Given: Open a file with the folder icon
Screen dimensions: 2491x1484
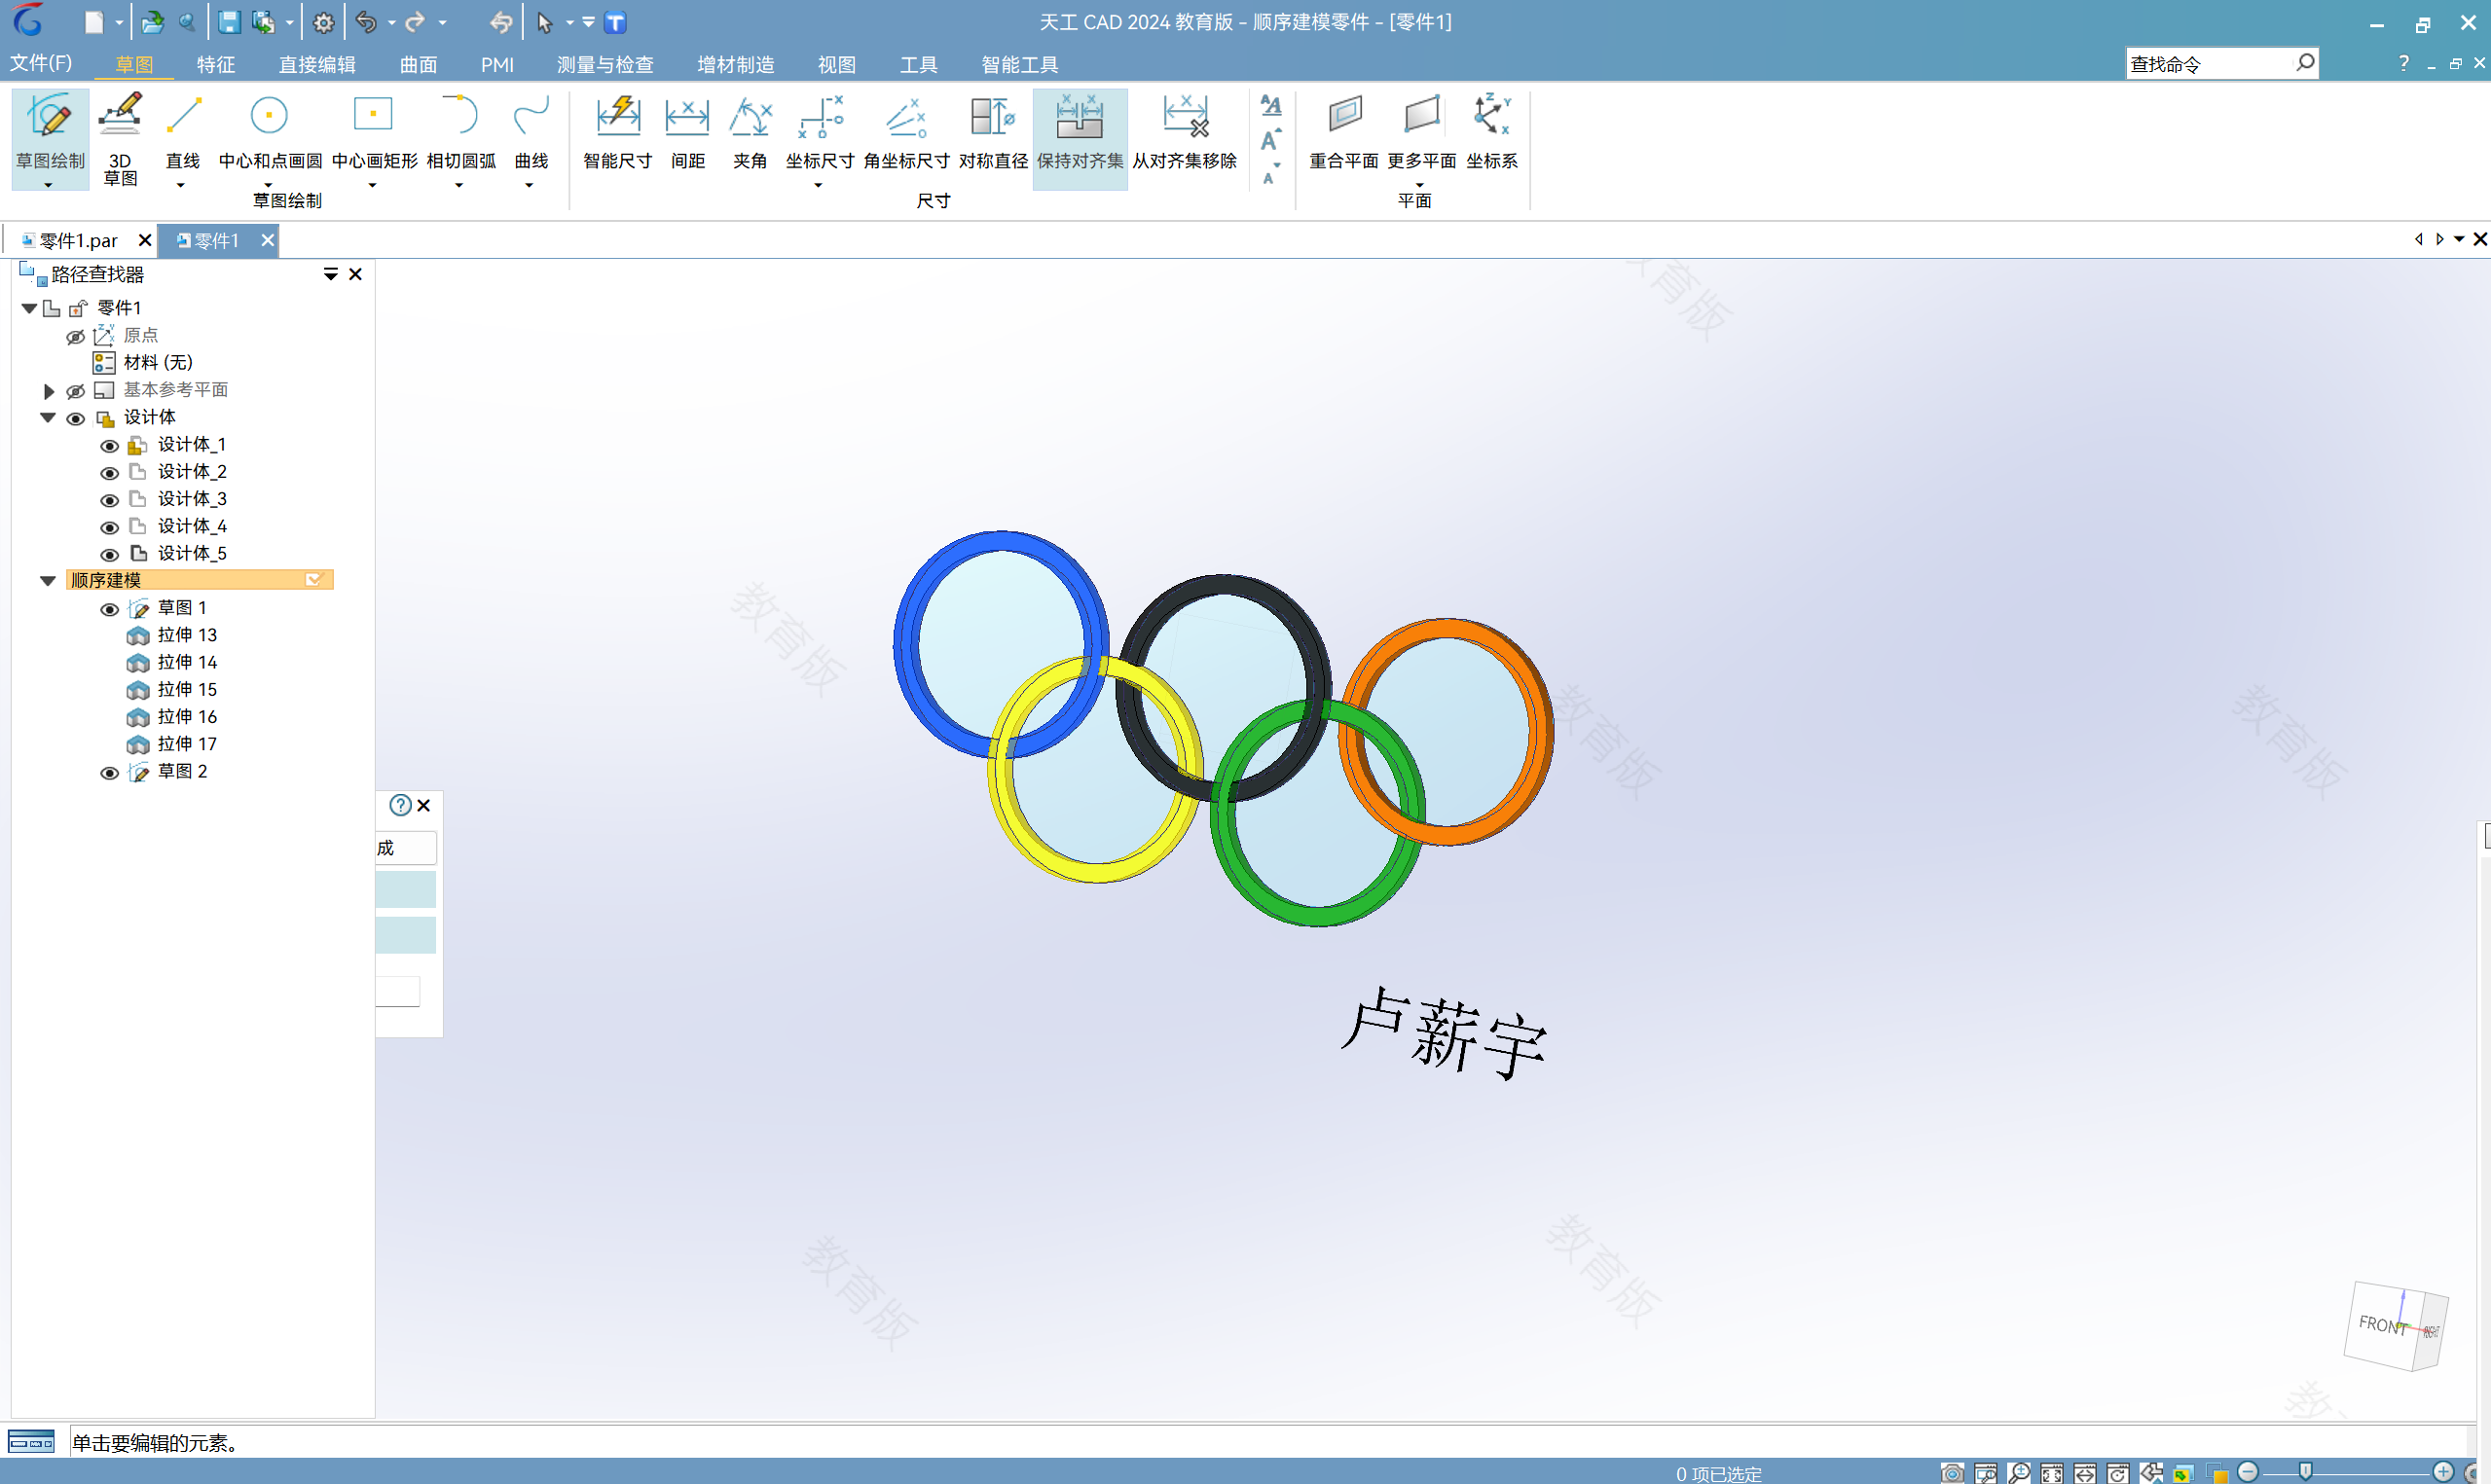Looking at the screenshot, I should tap(152, 22).
